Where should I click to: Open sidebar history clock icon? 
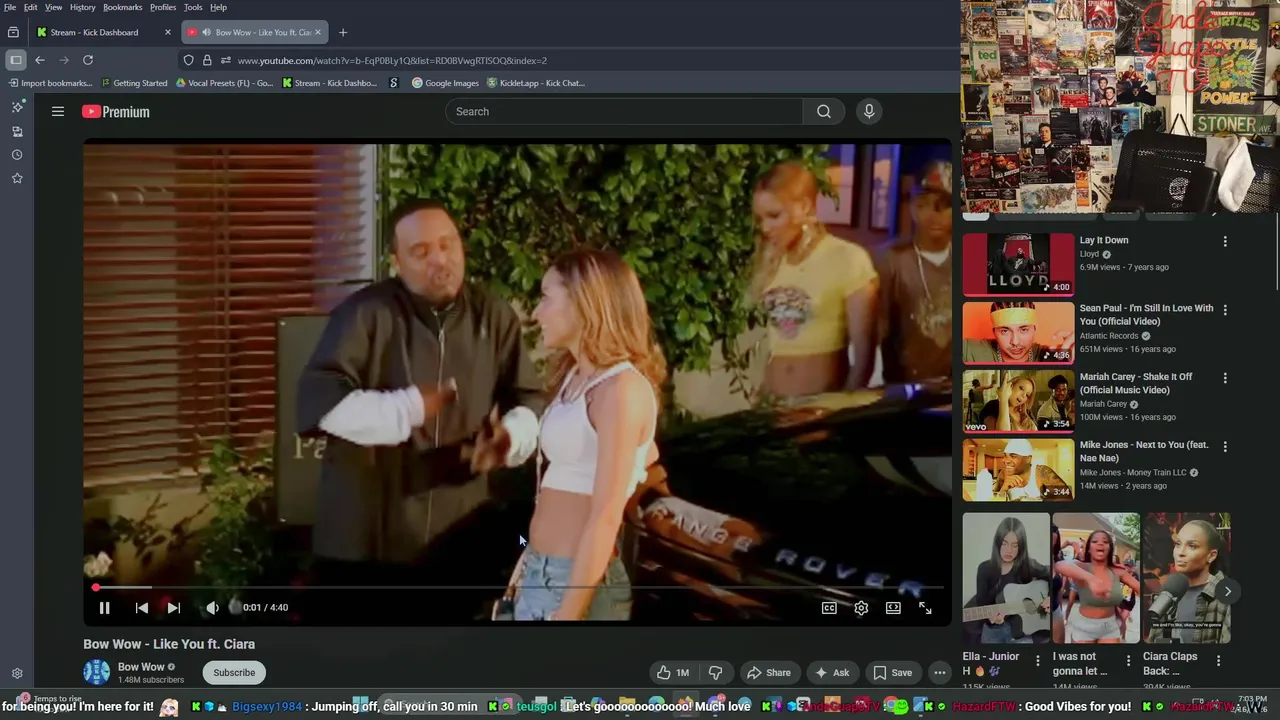17,155
